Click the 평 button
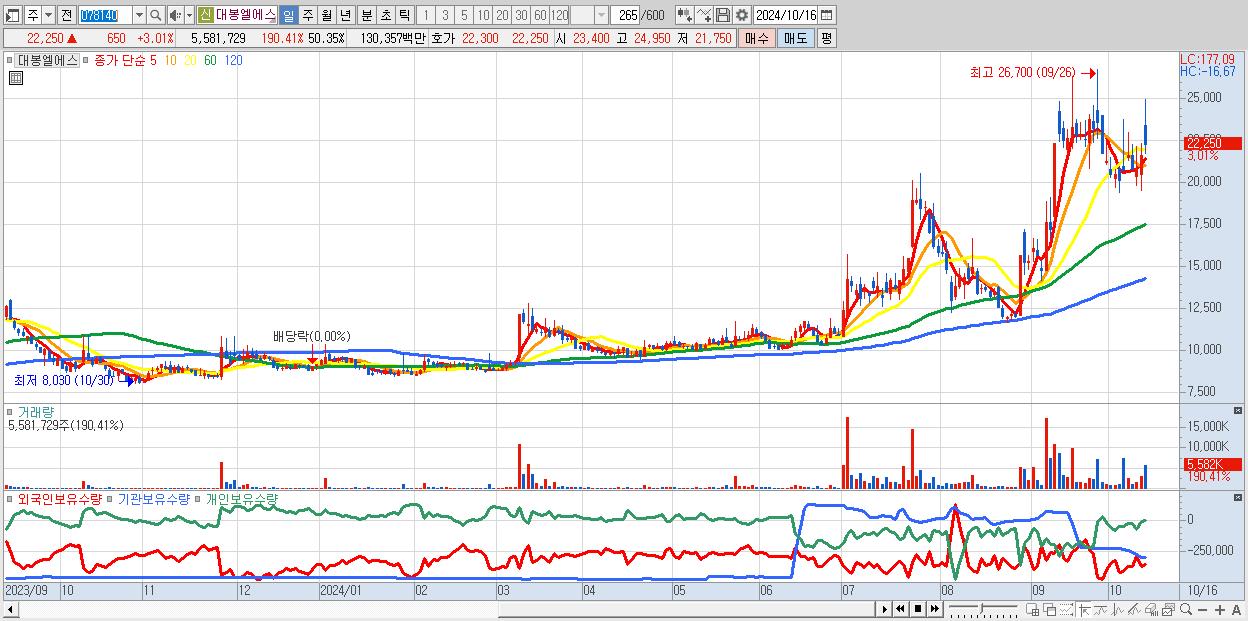The width and height of the screenshot is (1248, 621). [826, 38]
